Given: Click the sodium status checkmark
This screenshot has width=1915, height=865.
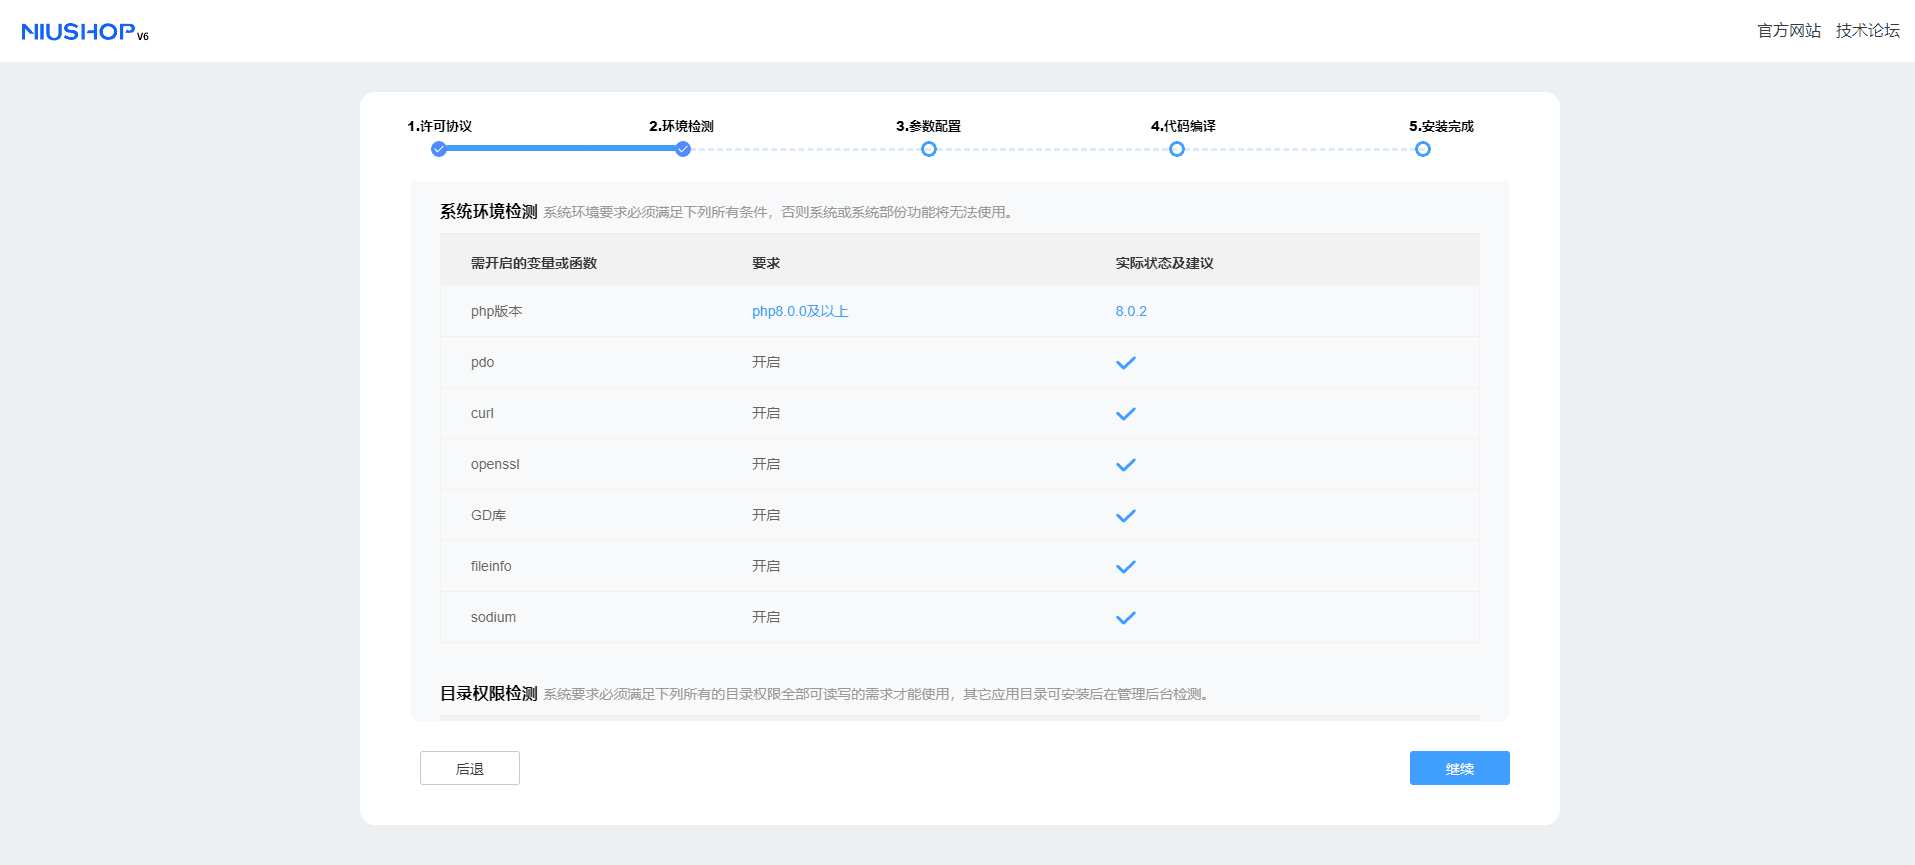Looking at the screenshot, I should pyautogui.click(x=1125, y=618).
